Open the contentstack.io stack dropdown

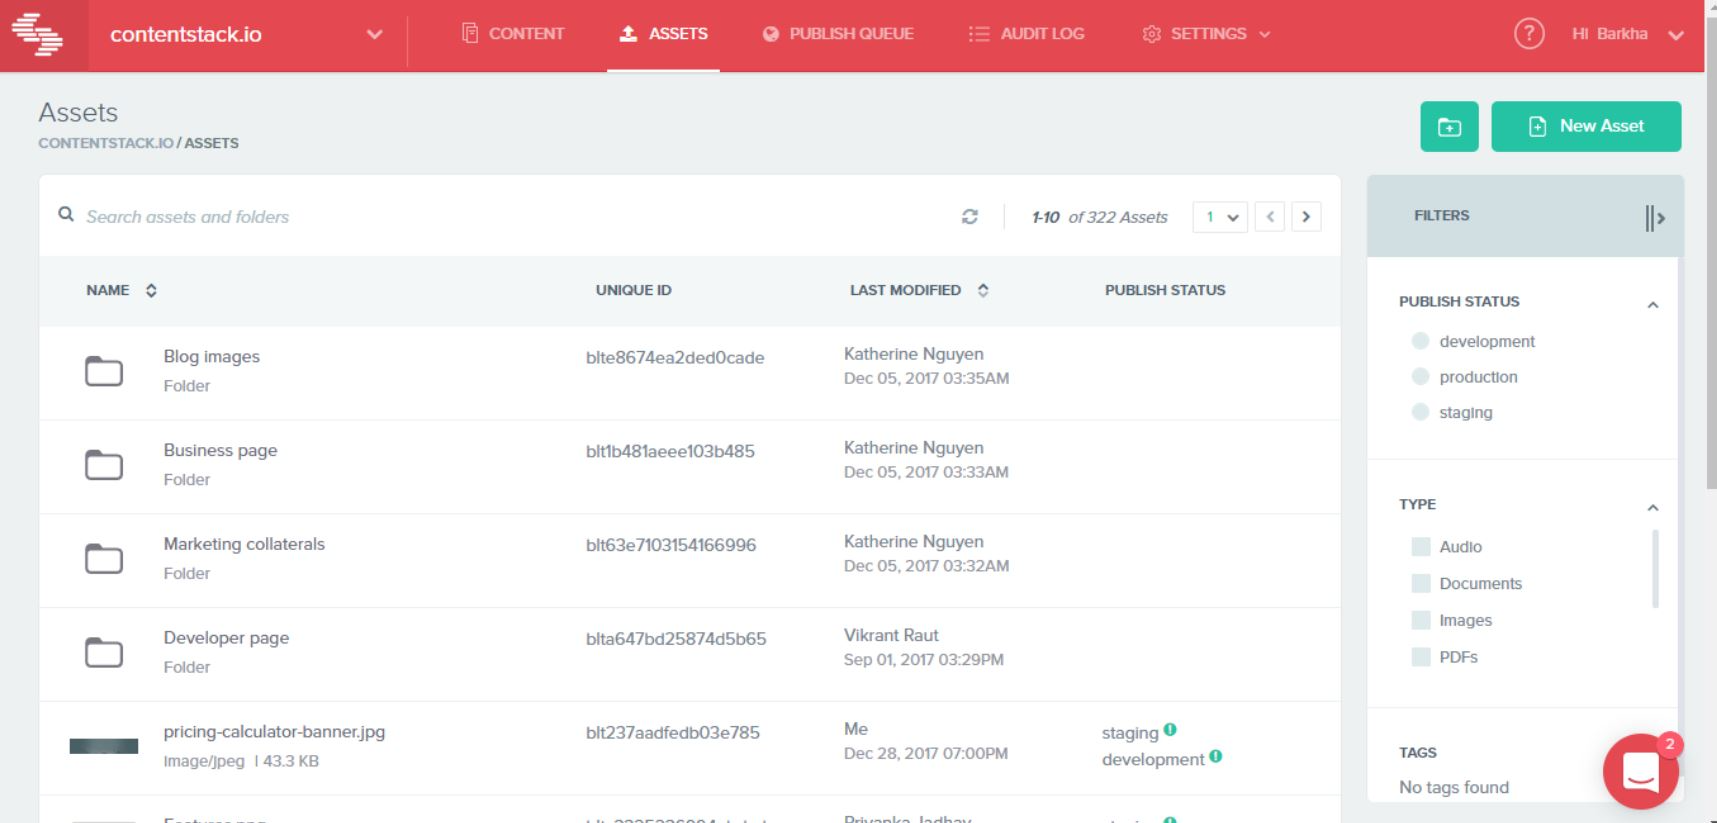374,34
